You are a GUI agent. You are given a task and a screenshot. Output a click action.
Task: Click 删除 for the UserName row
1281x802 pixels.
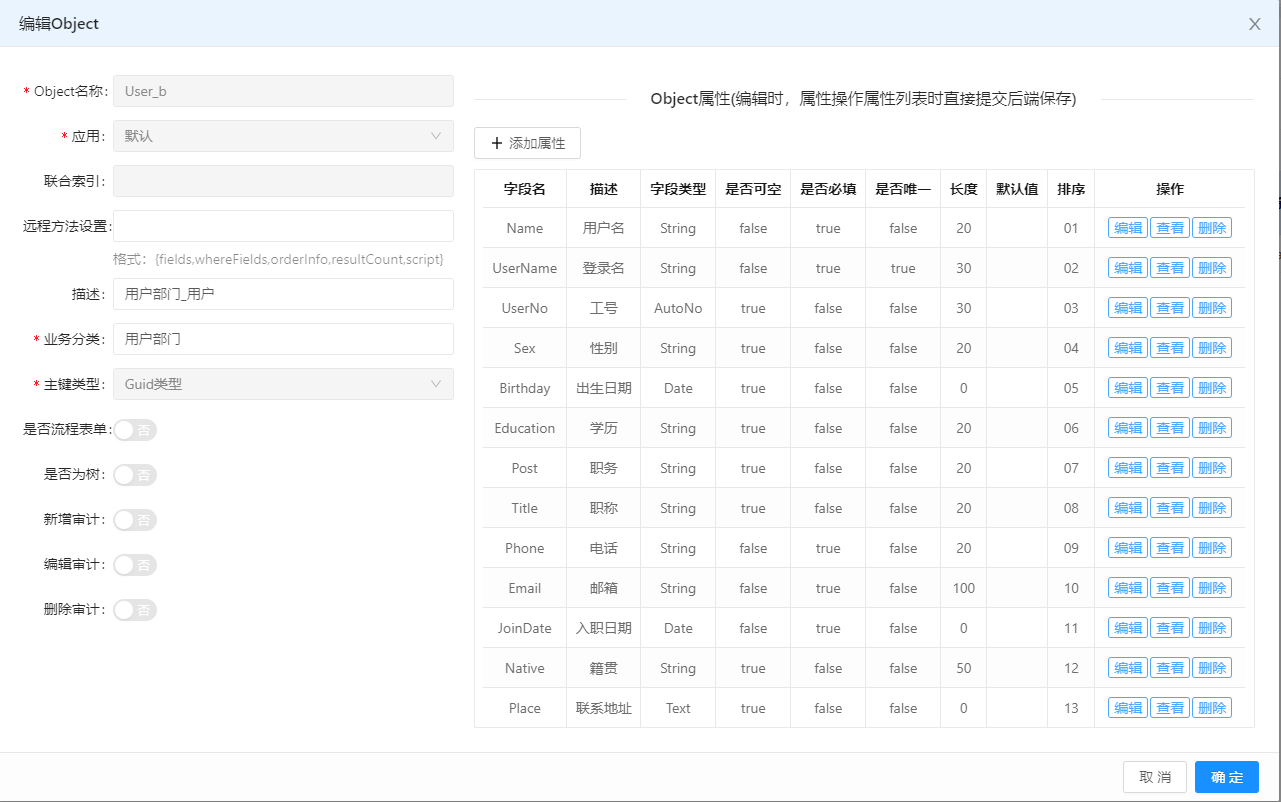point(1212,268)
